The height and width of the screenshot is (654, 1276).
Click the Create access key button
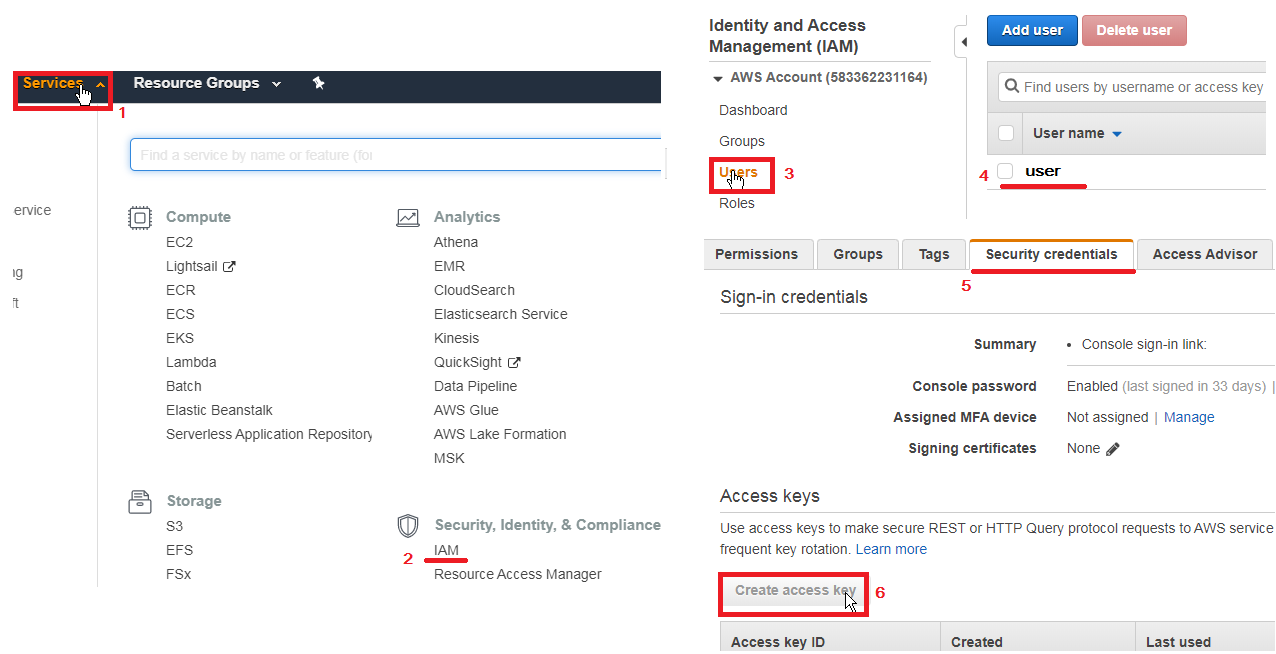coord(795,591)
